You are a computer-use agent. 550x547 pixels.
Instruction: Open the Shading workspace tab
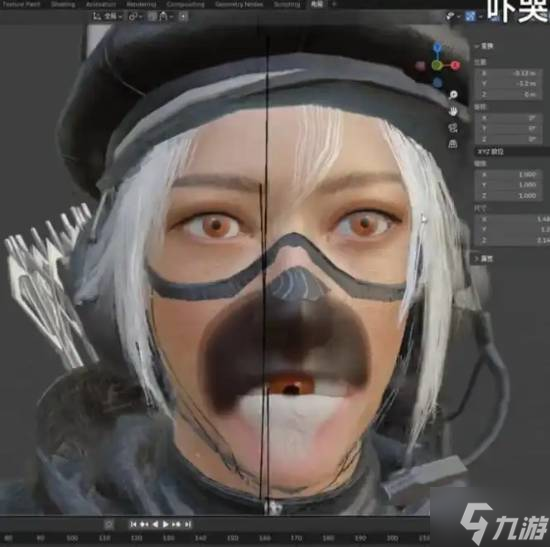point(63,5)
